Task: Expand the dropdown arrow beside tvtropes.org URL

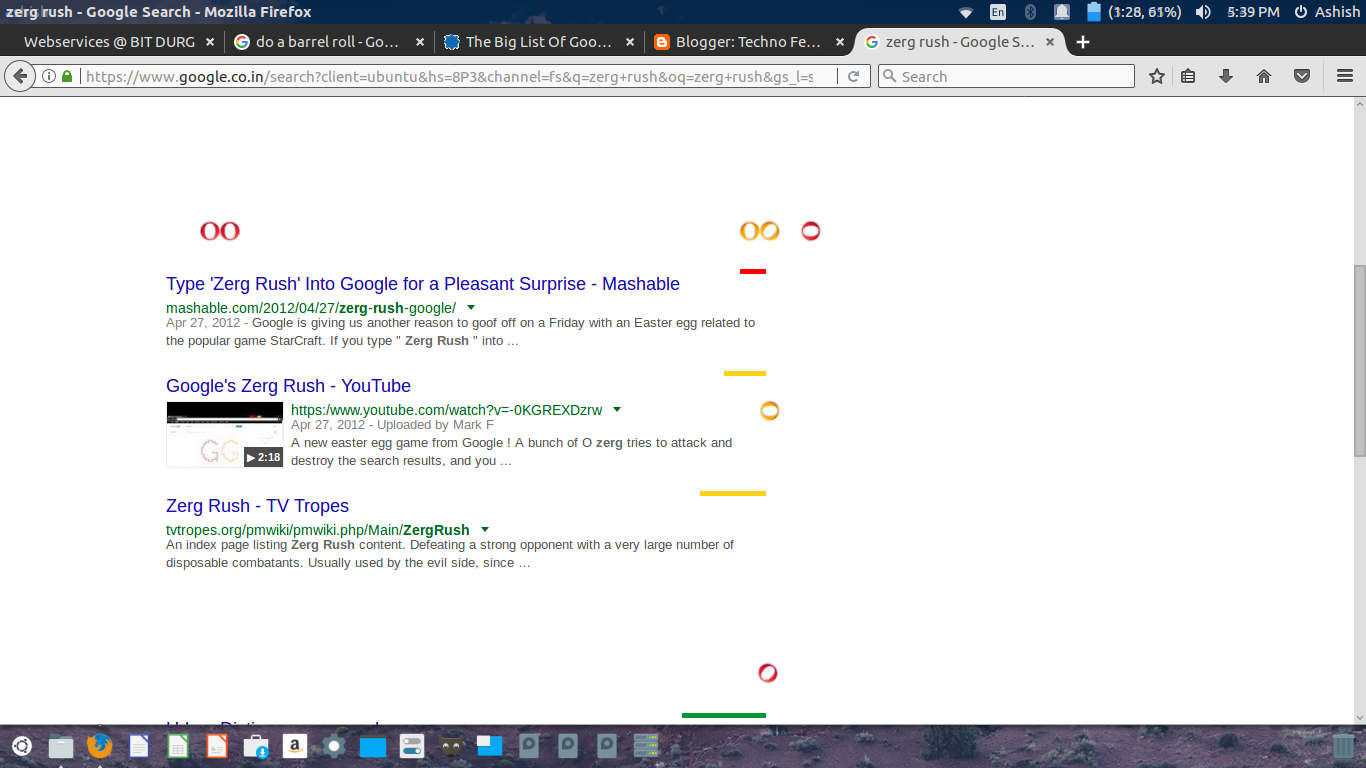Action: [485, 529]
